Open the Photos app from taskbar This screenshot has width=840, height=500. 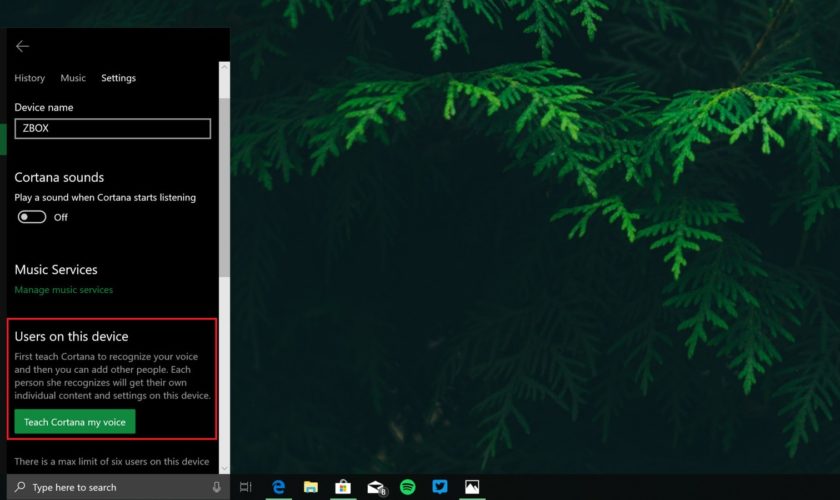click(x=472, y=487)
